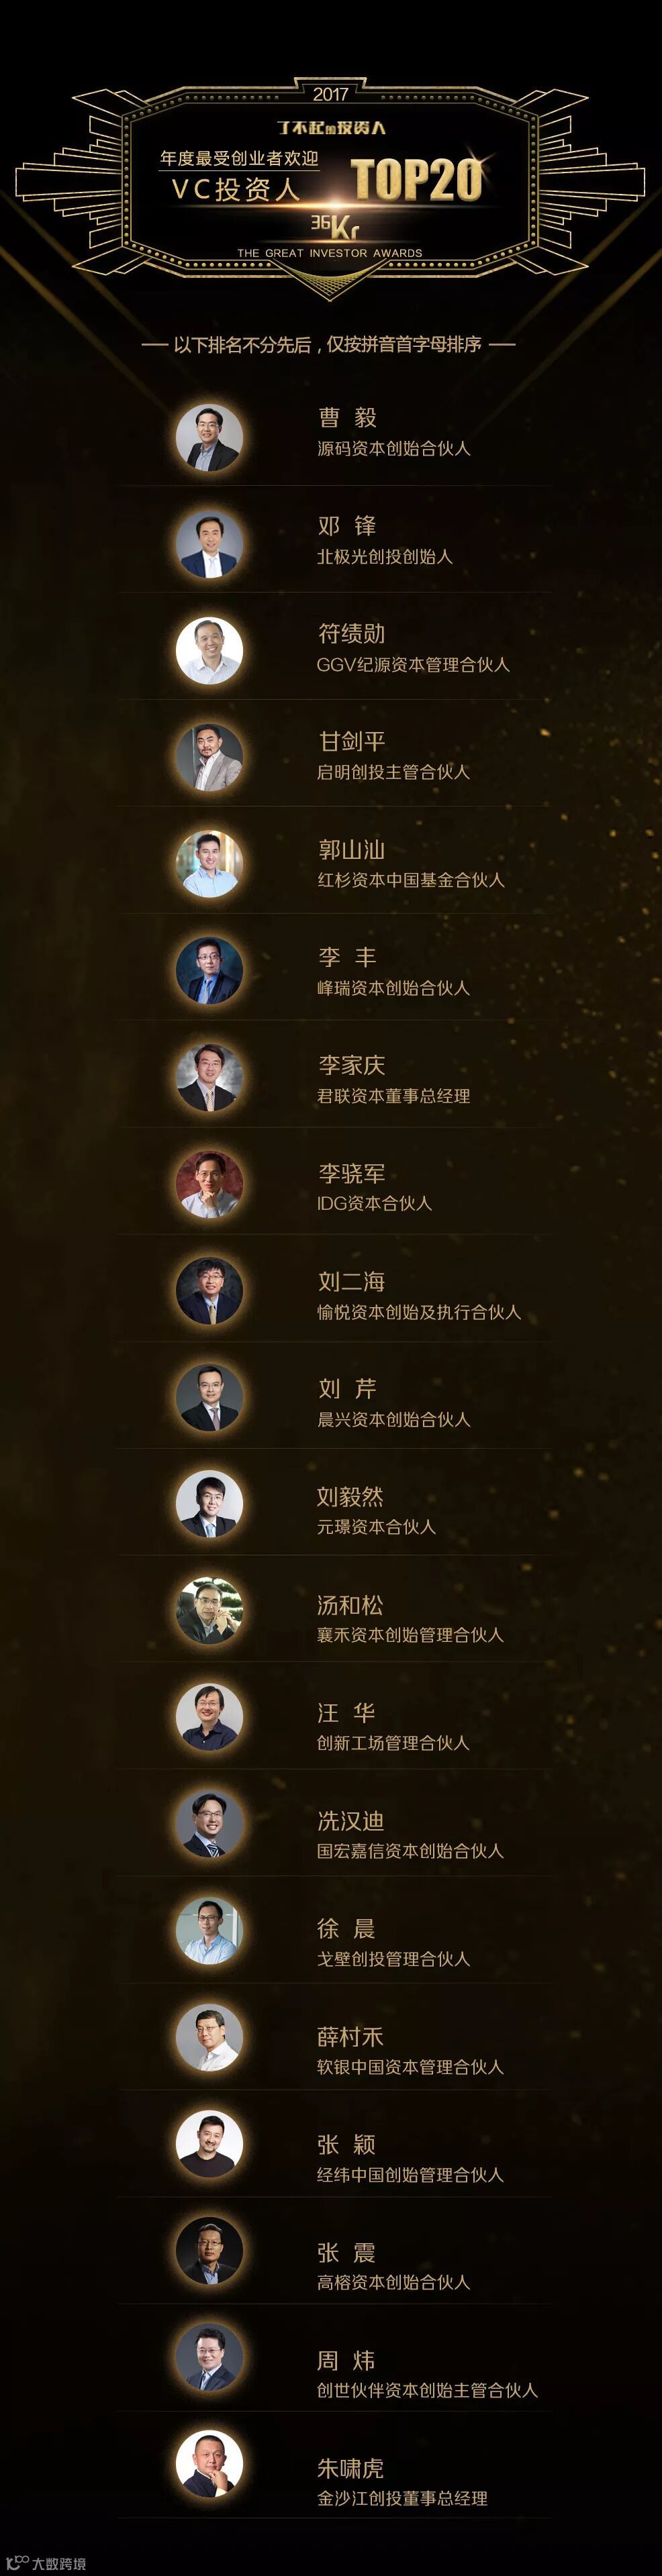
Task: Click the heading 年度最受创业者欢迎
Action: [x=239, y=158]
